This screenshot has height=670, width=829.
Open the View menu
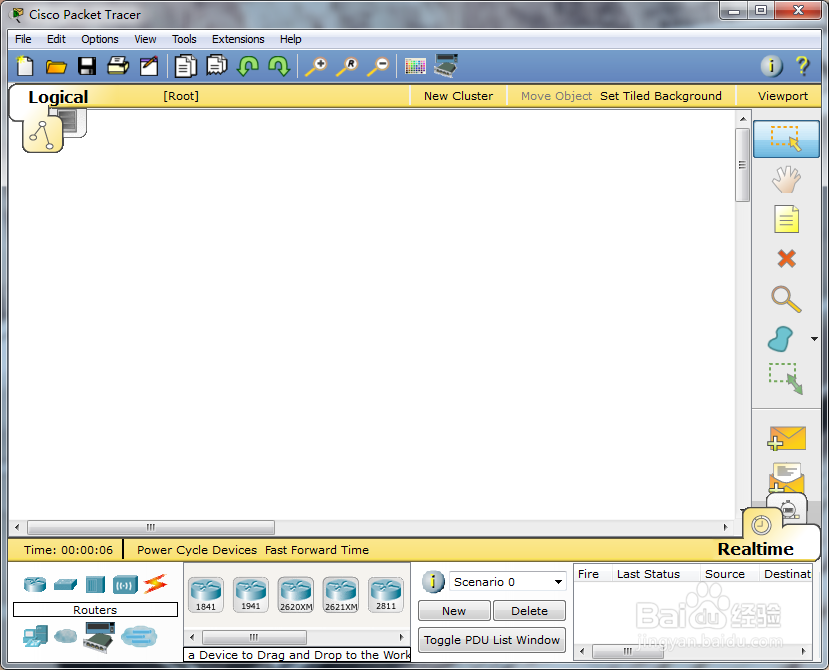(x=145, y=39)
